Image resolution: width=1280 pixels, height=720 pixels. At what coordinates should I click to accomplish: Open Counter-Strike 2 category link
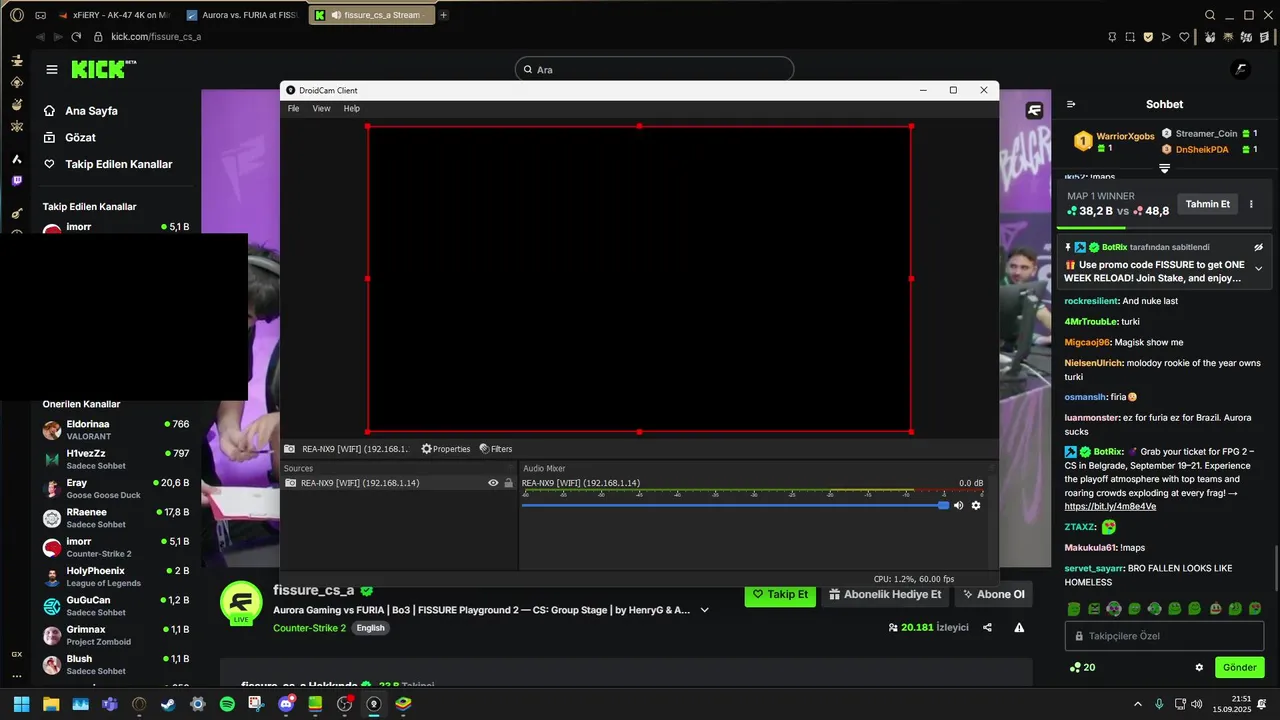click(x=309, y=628)
